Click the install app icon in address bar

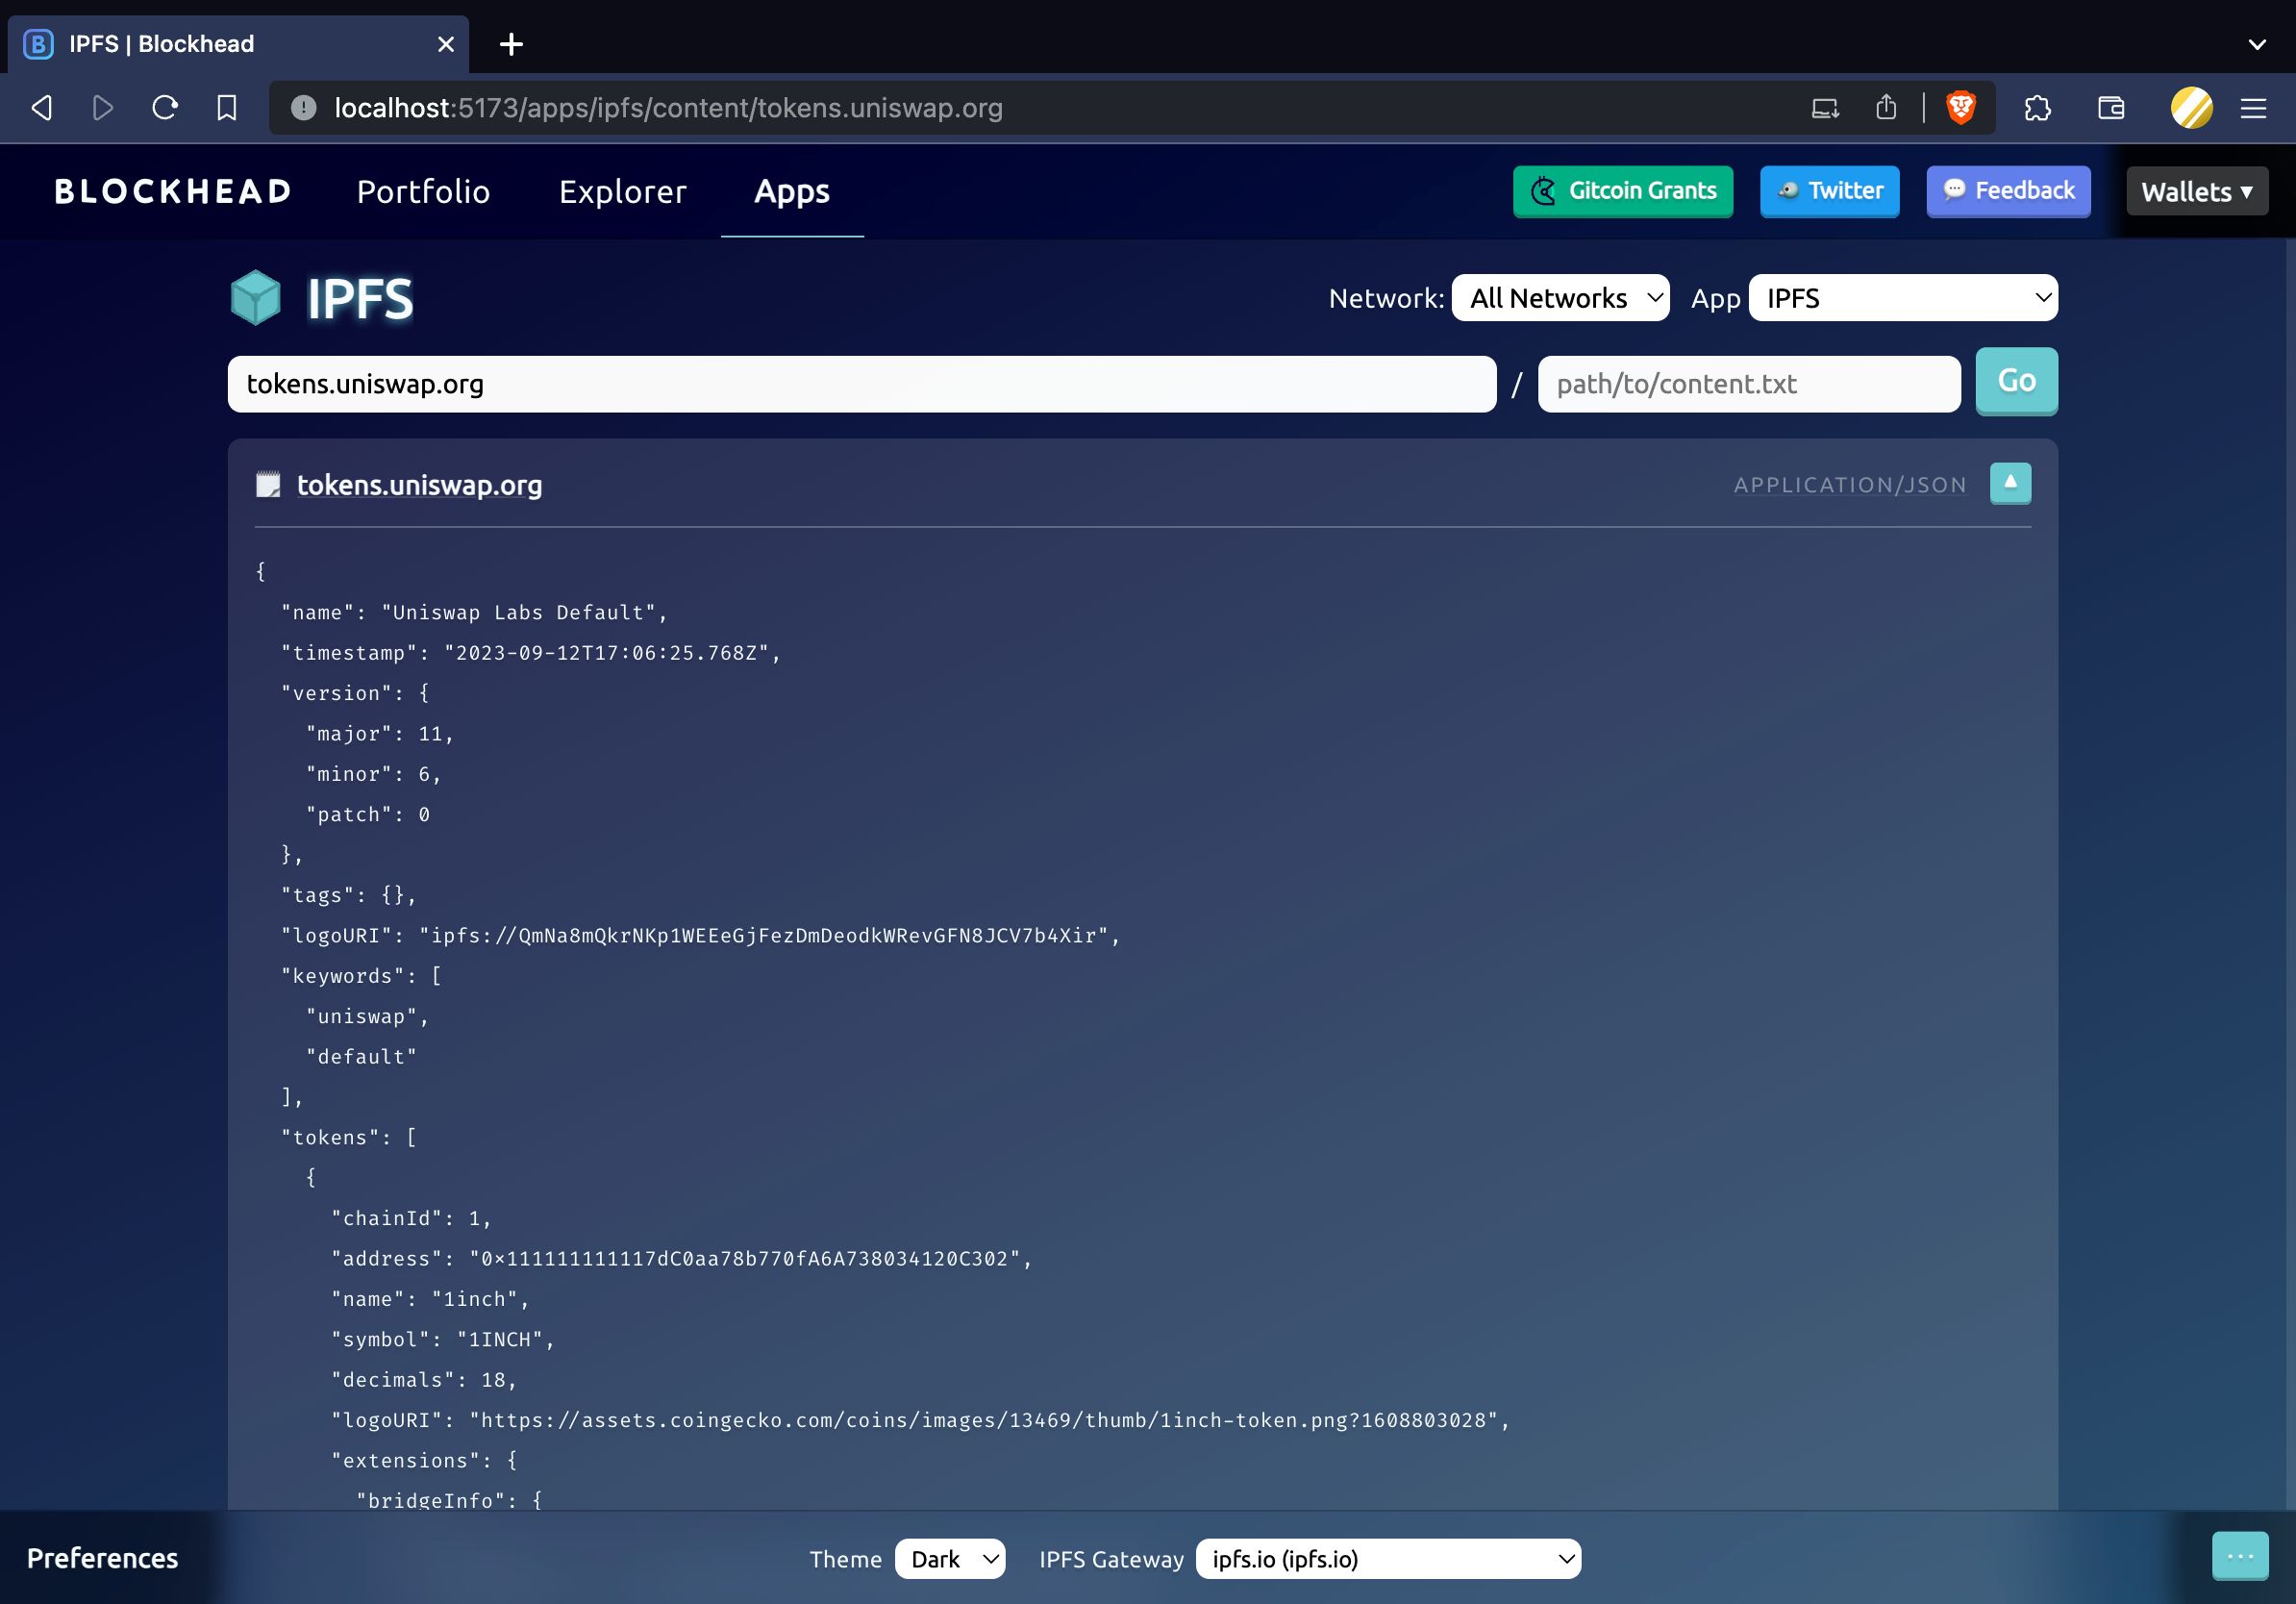[x=1825, y=108]
